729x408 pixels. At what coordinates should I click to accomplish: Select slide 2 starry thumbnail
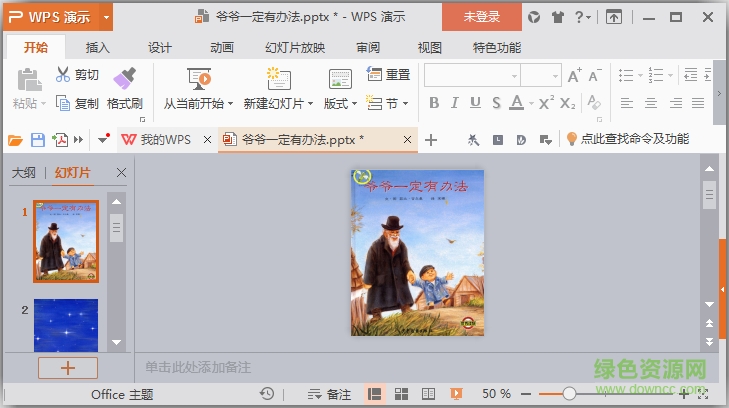[x=66, y=325]
